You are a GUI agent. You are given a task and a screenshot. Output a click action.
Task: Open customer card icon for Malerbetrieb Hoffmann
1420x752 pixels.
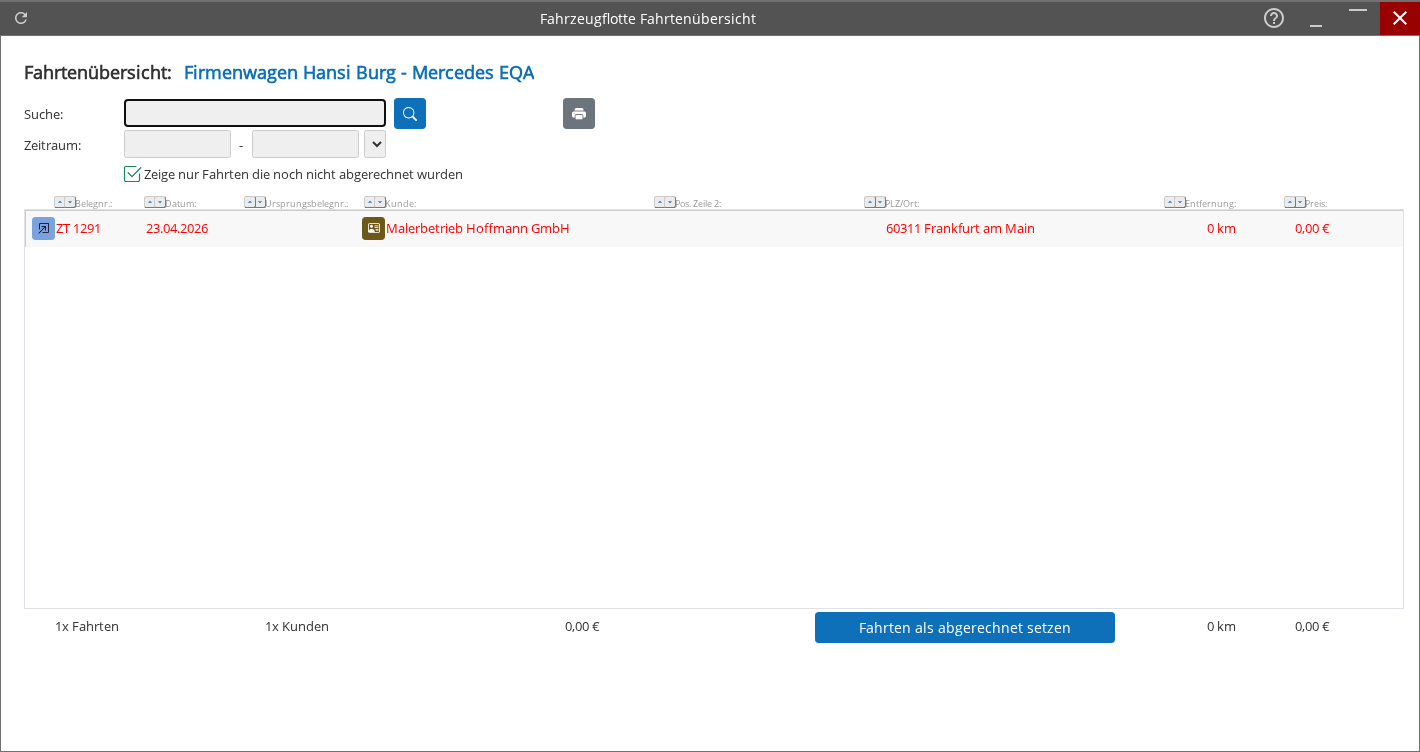[373, 228]
